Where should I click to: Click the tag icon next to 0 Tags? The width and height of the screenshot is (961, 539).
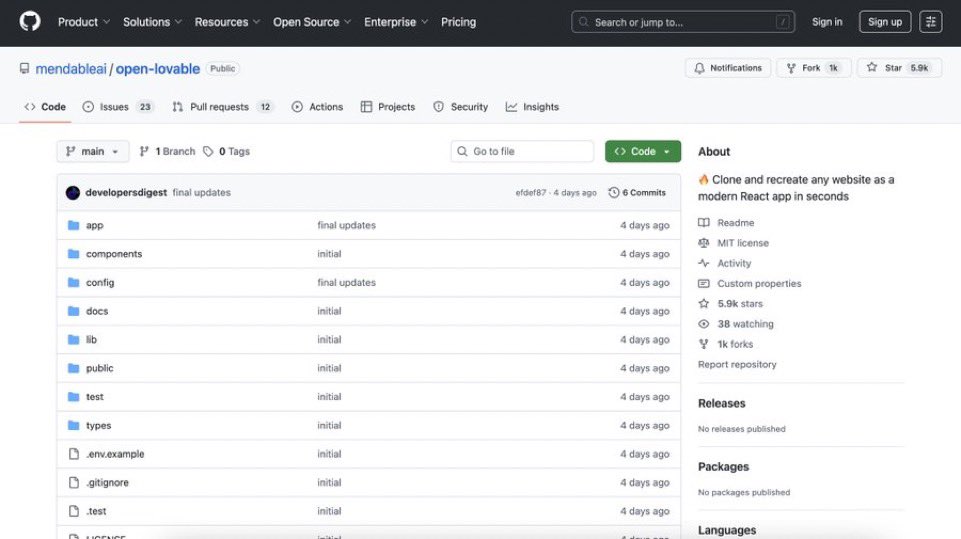[208, 151]
